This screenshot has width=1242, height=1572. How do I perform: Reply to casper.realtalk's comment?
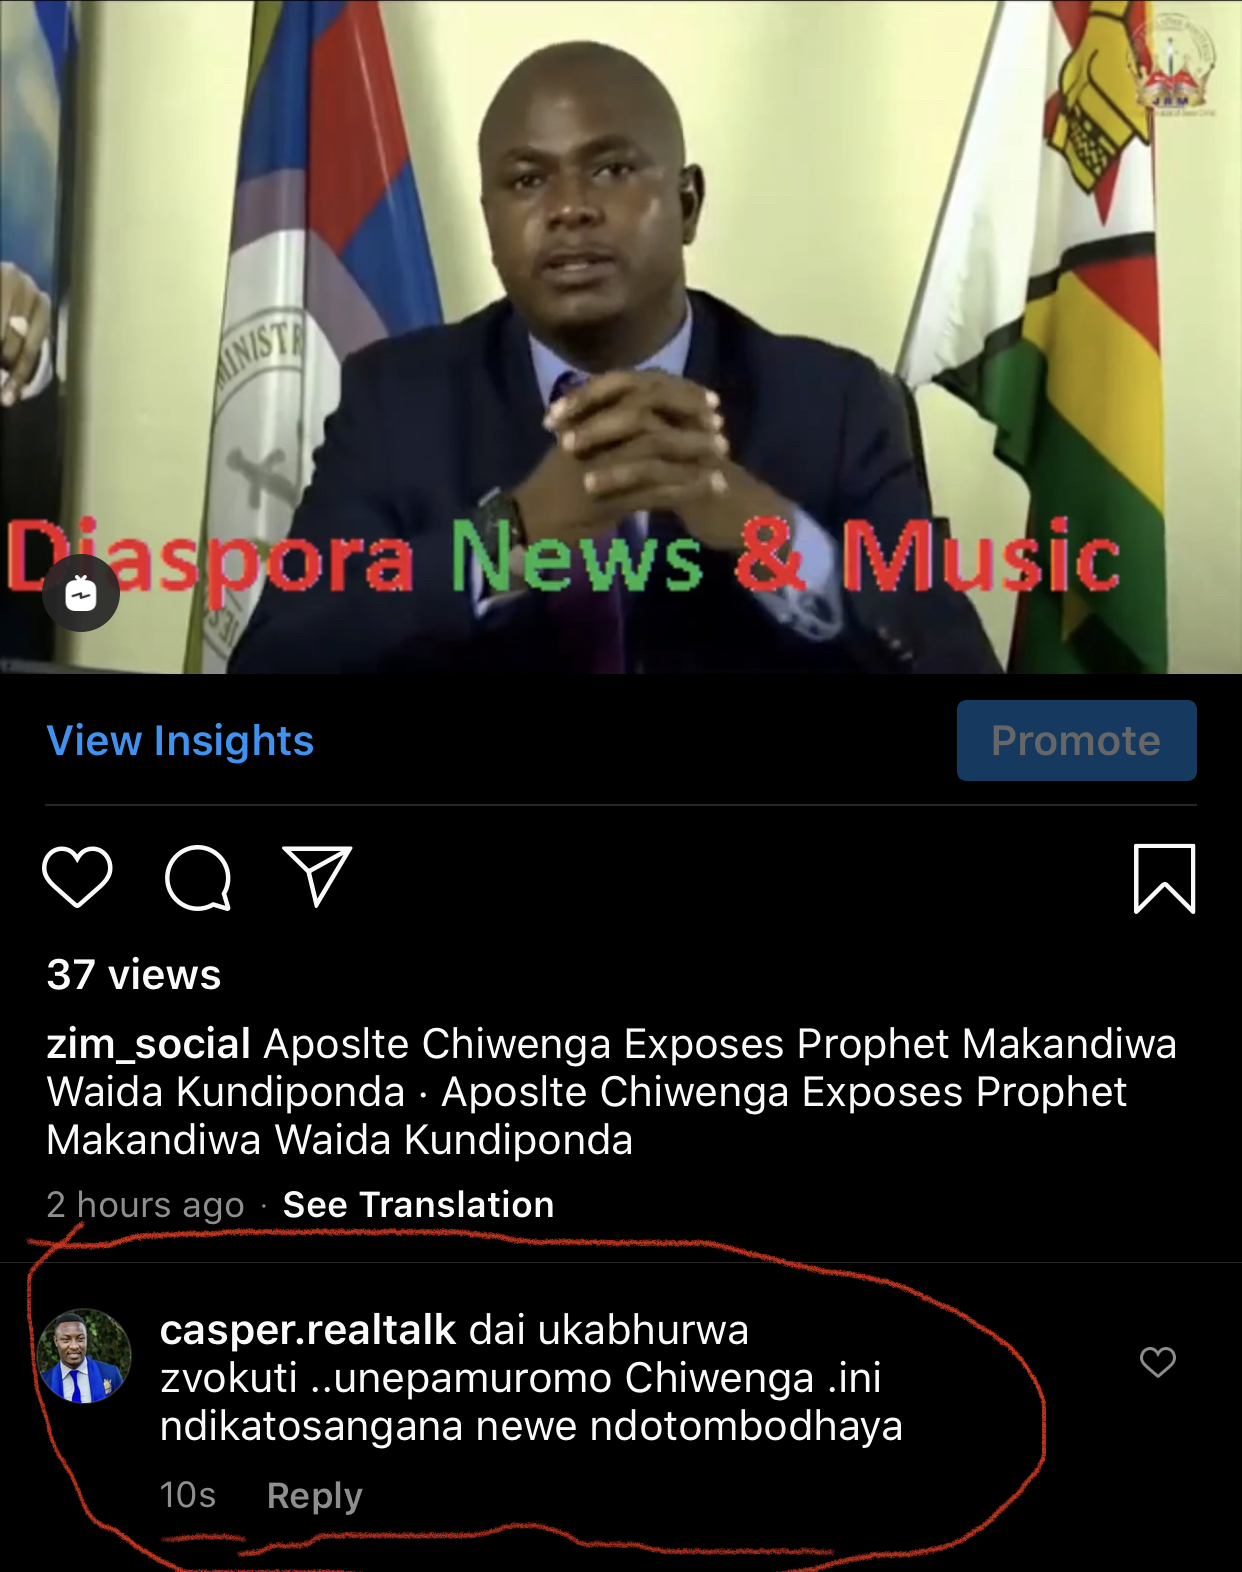pyautogui.click(x=315, y=1495)
